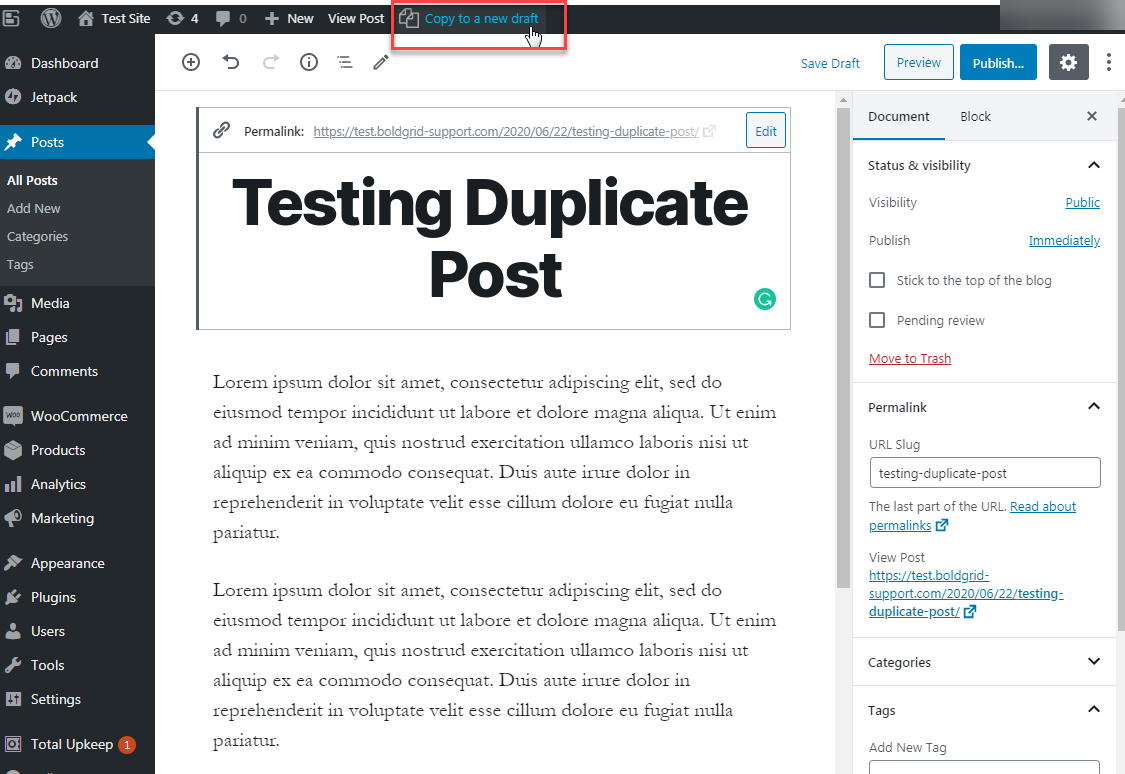
Task: Click the green Grammarly icon in title
Action: pos(764,298)
